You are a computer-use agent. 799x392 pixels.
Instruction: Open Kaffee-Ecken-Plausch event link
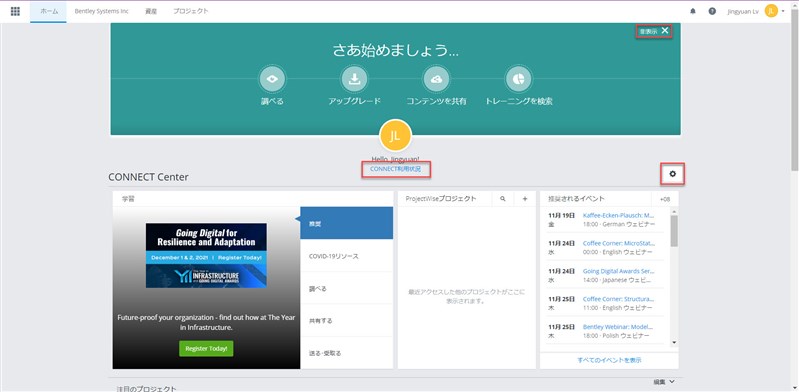(619, 215)
